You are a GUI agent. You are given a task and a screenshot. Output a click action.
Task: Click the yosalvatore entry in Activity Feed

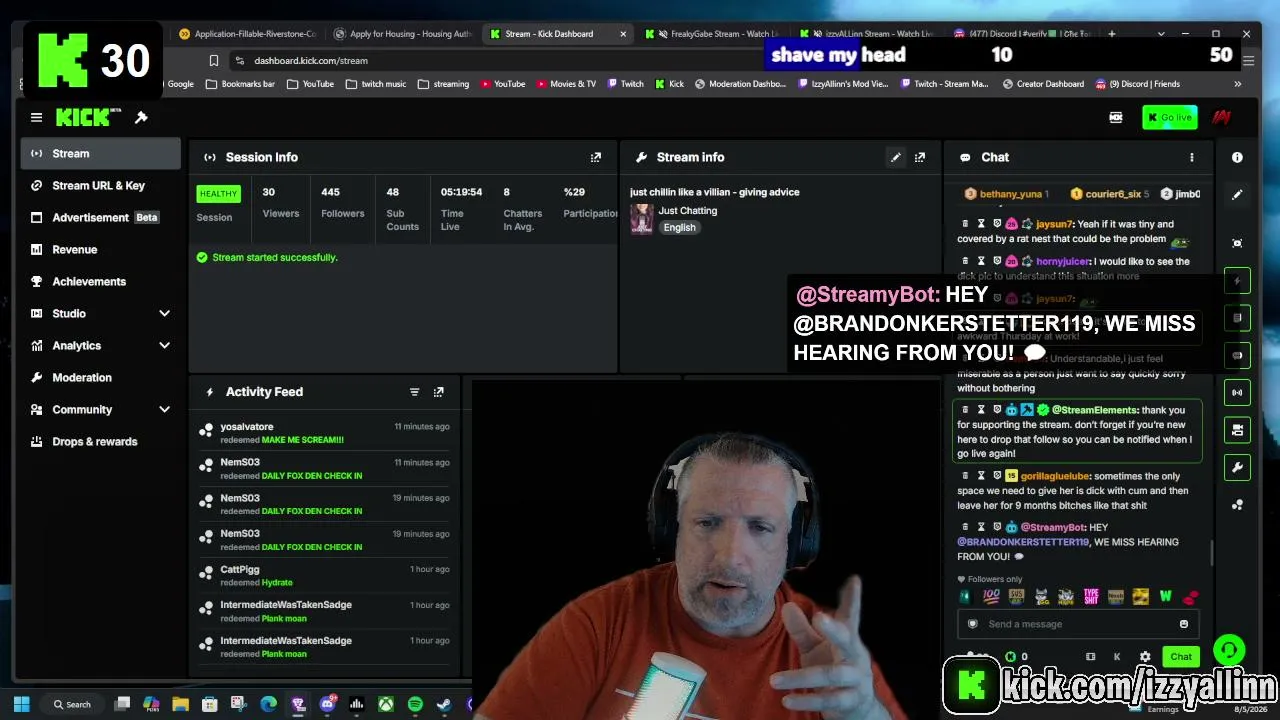tap(325, 433)
